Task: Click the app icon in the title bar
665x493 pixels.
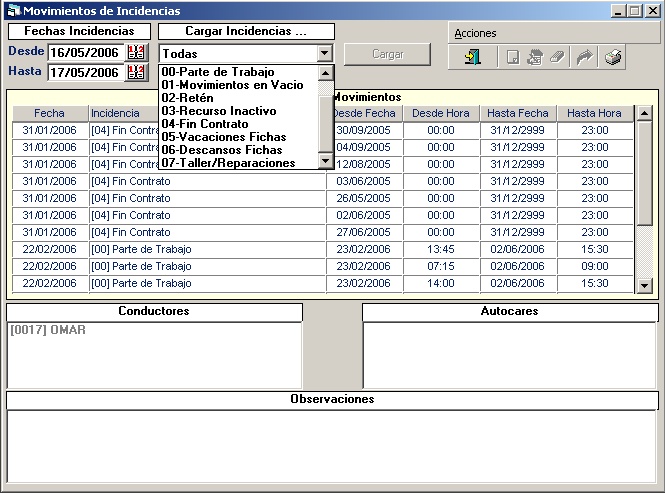Action: click(x=14, y=11)
